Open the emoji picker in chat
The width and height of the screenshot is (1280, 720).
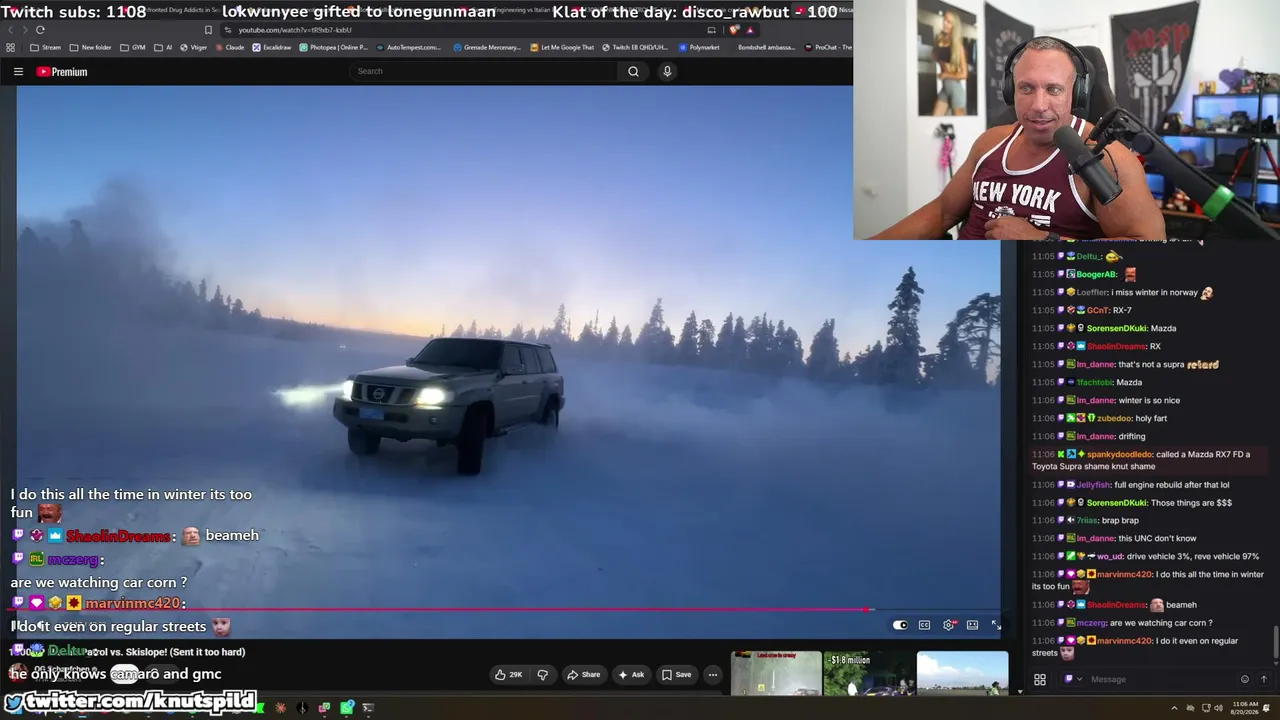1245,679
